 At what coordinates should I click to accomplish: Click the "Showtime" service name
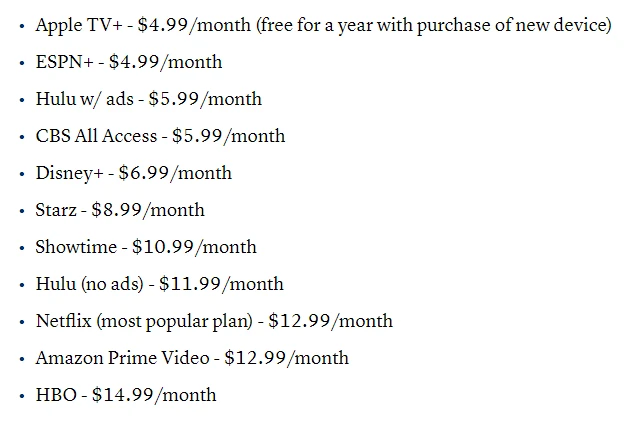point(74,247)
